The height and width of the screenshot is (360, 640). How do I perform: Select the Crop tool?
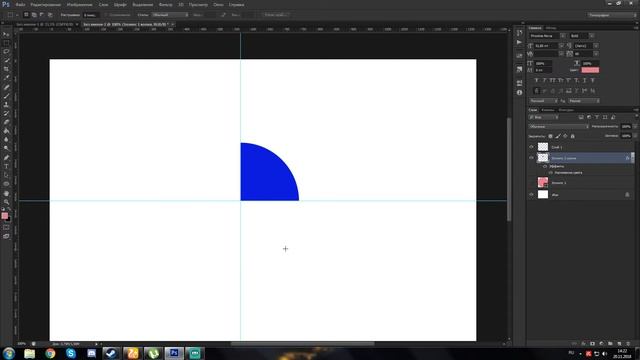[x=6, y=69]
